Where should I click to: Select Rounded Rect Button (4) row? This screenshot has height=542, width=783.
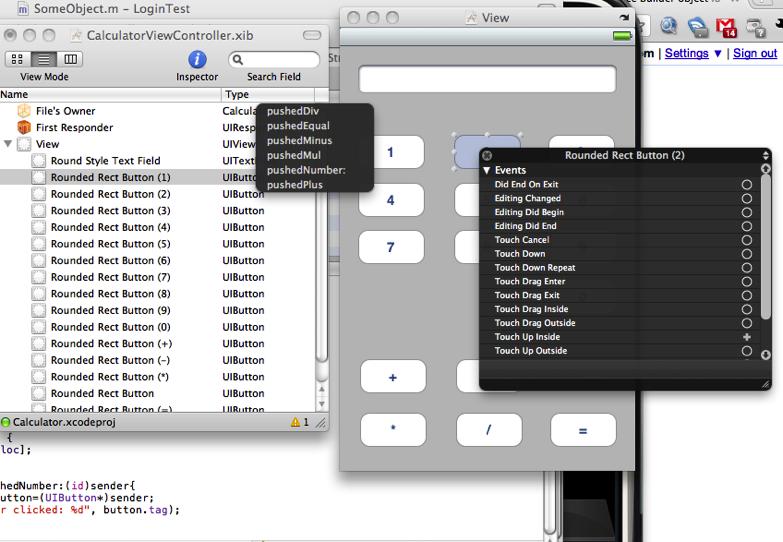pos(158,227)
